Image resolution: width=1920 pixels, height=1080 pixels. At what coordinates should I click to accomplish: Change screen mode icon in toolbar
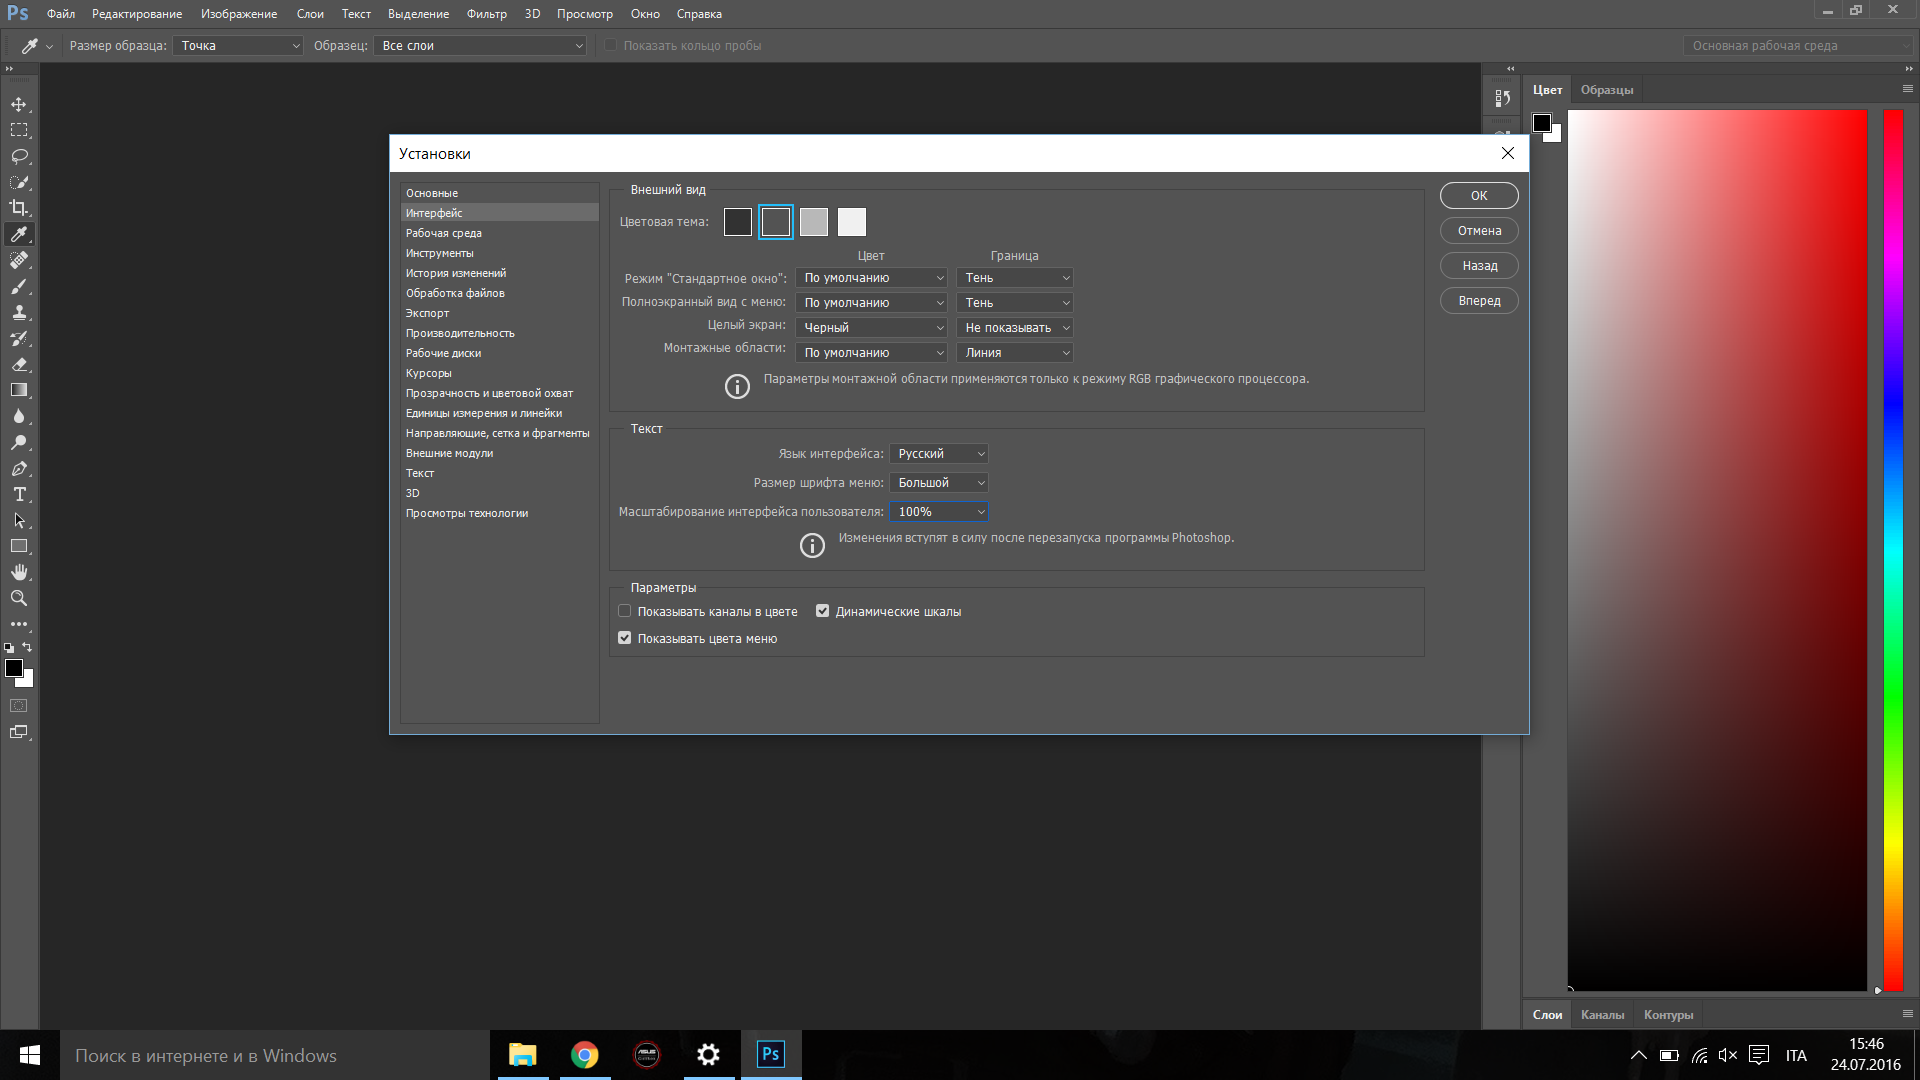pos(19,732)
